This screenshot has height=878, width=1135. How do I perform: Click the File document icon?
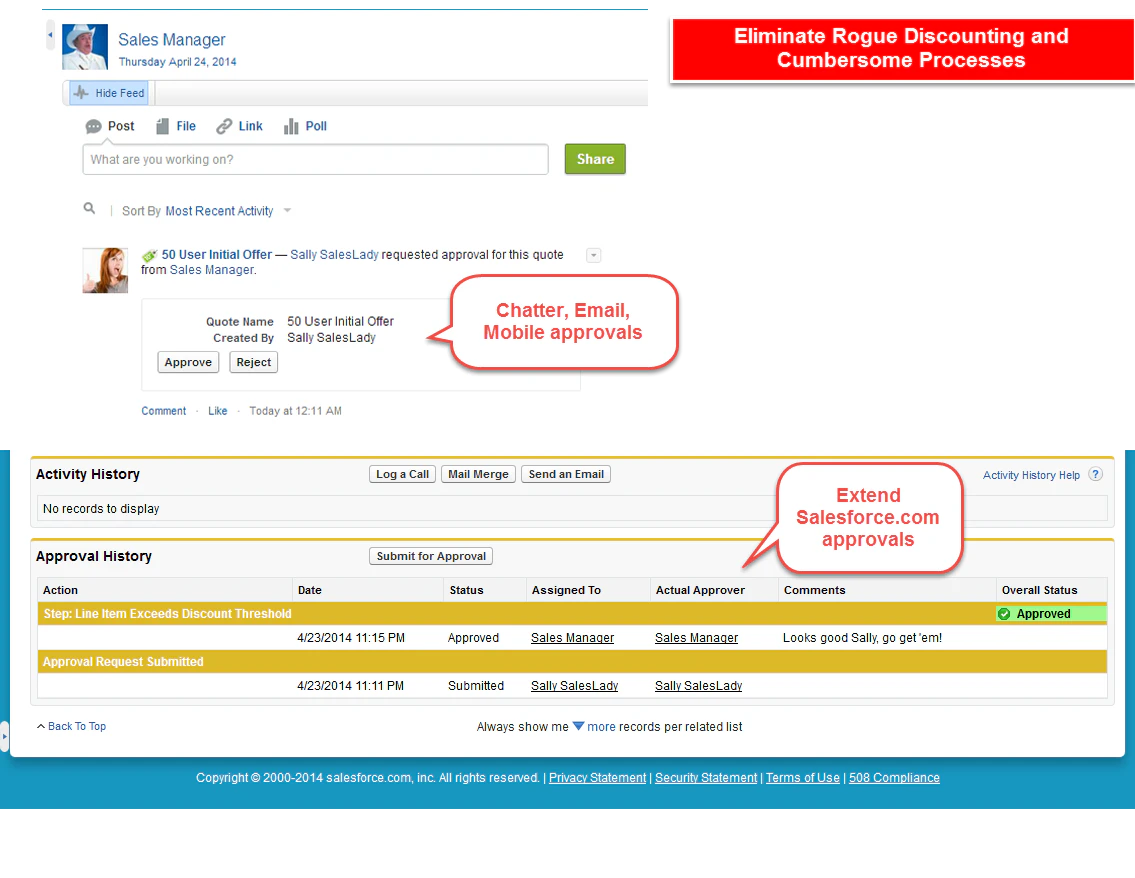(x=162, y=127)
